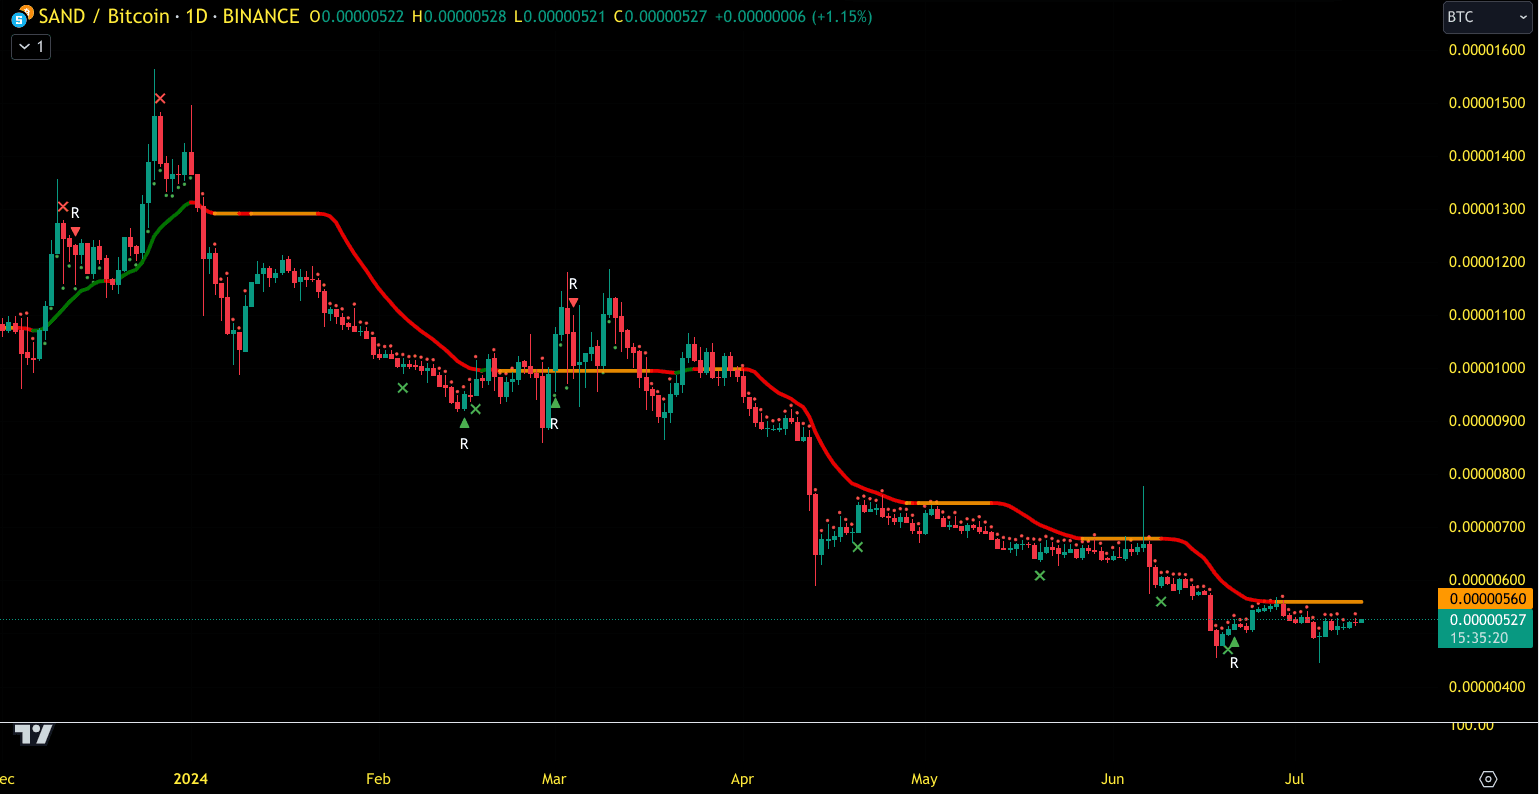Viewport: 1539px width, 794px height.
Task: Click 0.00000400 on the price scale
Action: click(x=1487, y=687)
